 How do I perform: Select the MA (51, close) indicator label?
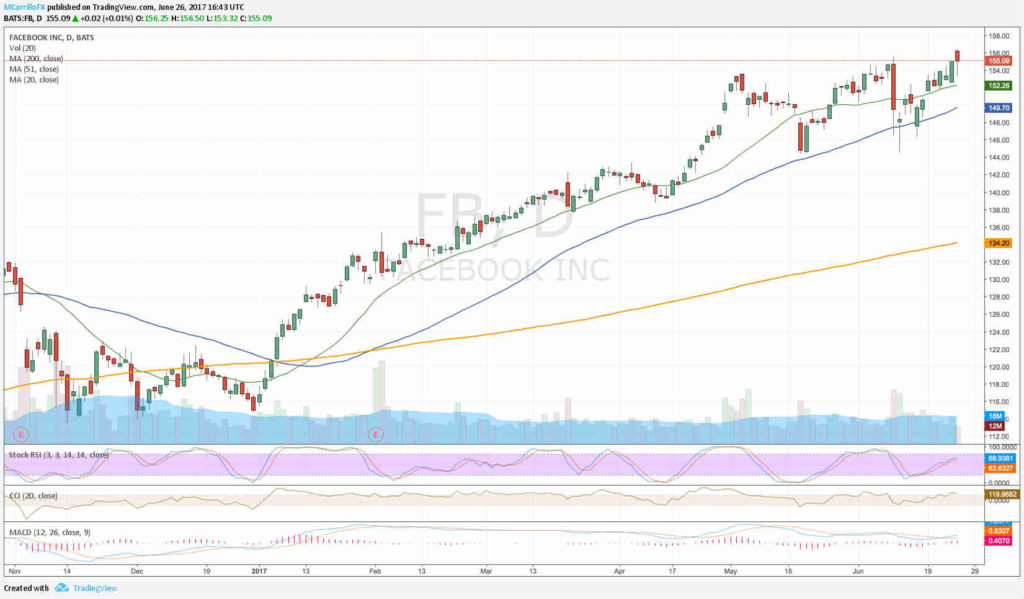point(34,69)
